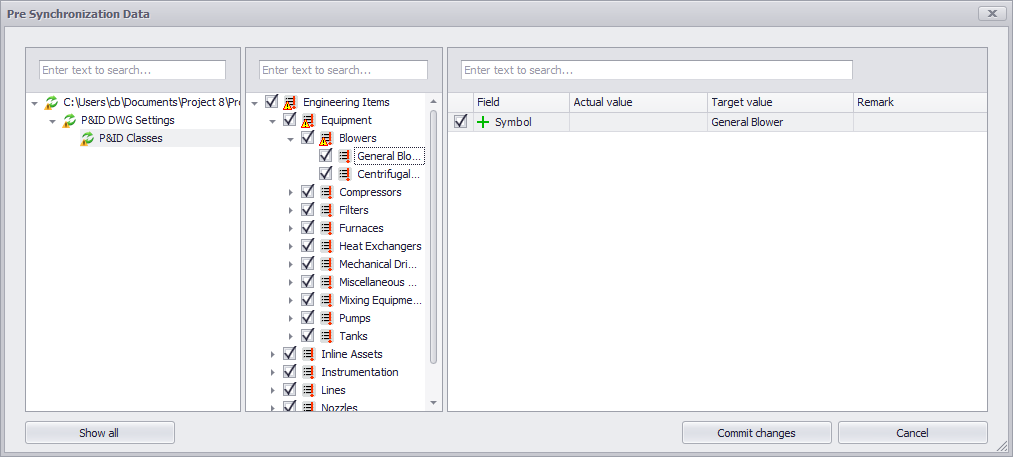Select the Filters tree item
This screenshot has width=1013, height=457.
353,211
